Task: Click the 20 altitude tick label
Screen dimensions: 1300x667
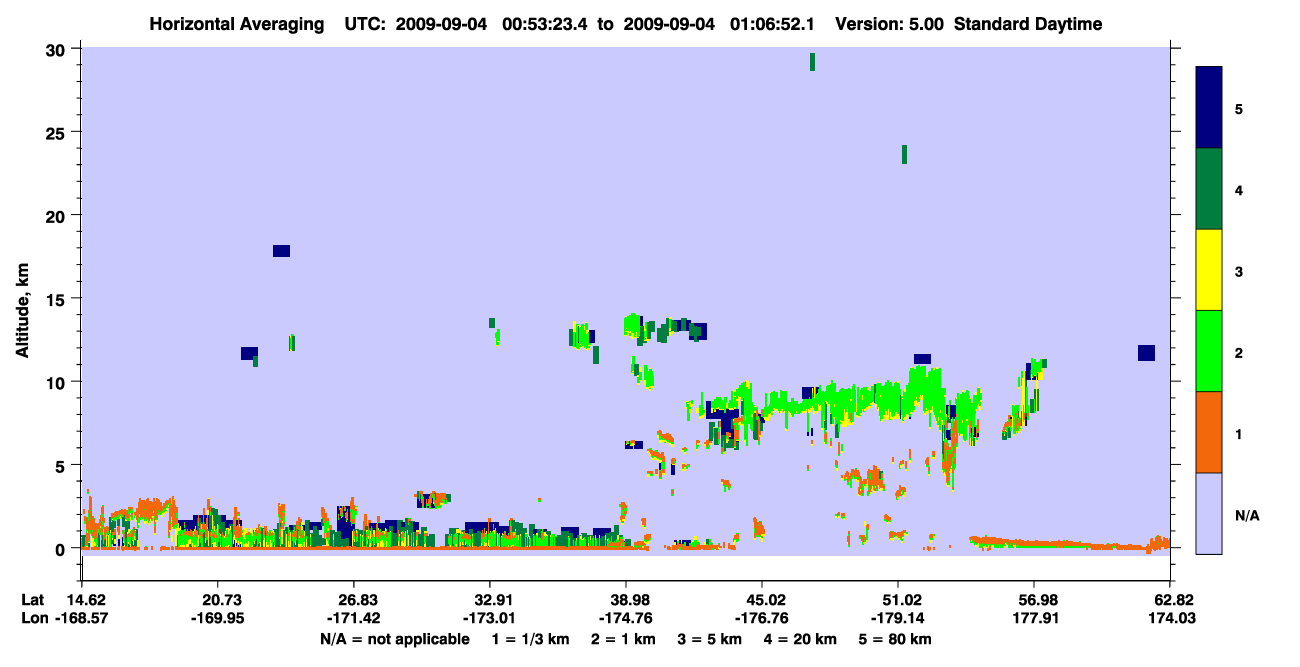Action: pyautogui.click(x=58, y=216)
